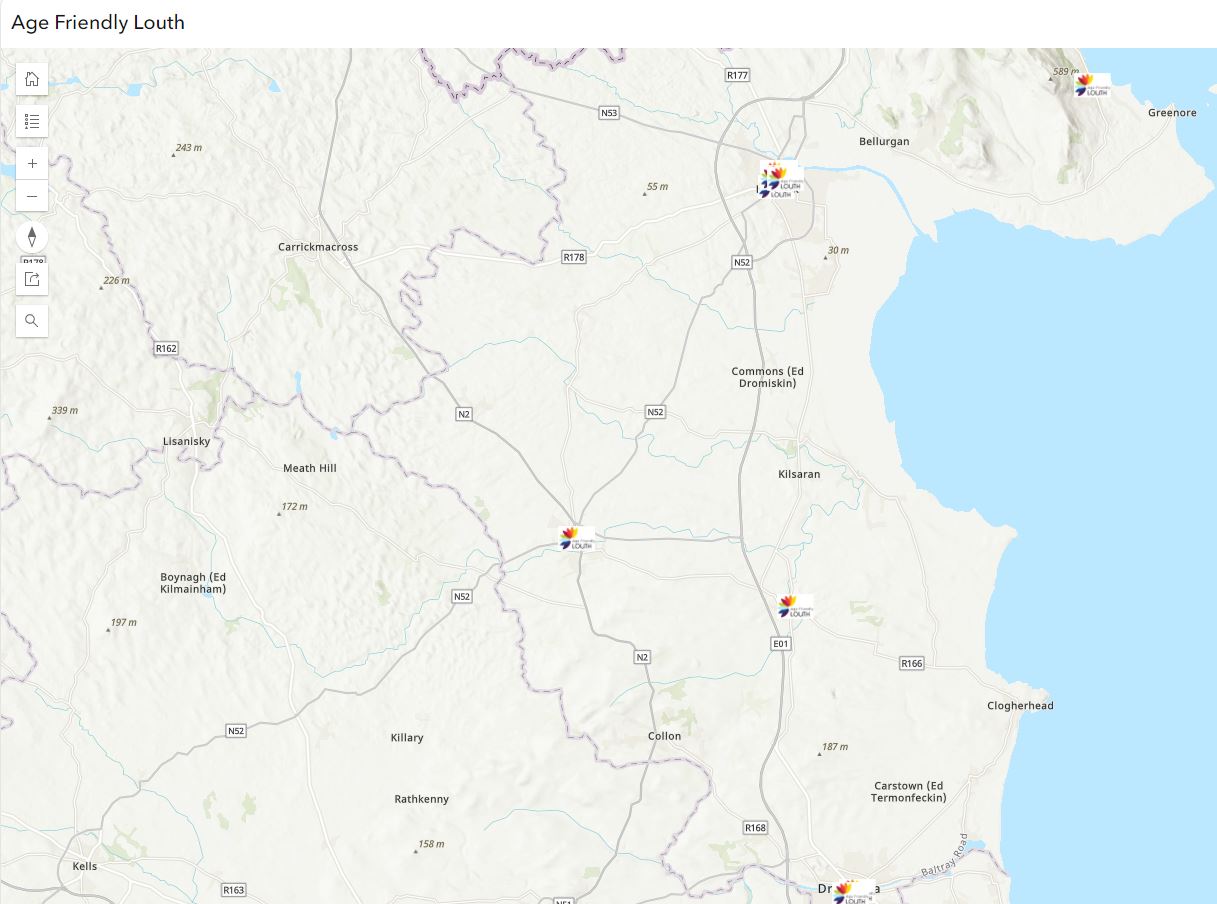Click the Kells place label
This screenshot has height=904, width=1217.
(x=84, y=866)
